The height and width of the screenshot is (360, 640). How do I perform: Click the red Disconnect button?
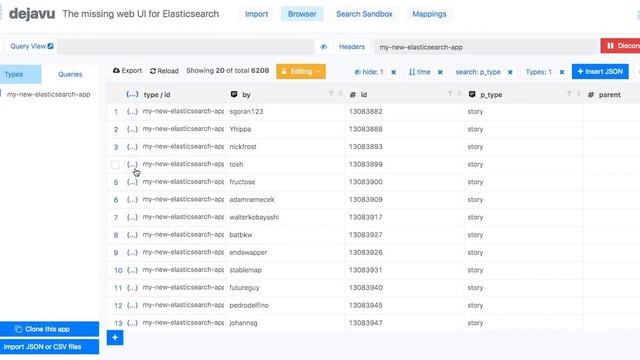click(620, 46)
